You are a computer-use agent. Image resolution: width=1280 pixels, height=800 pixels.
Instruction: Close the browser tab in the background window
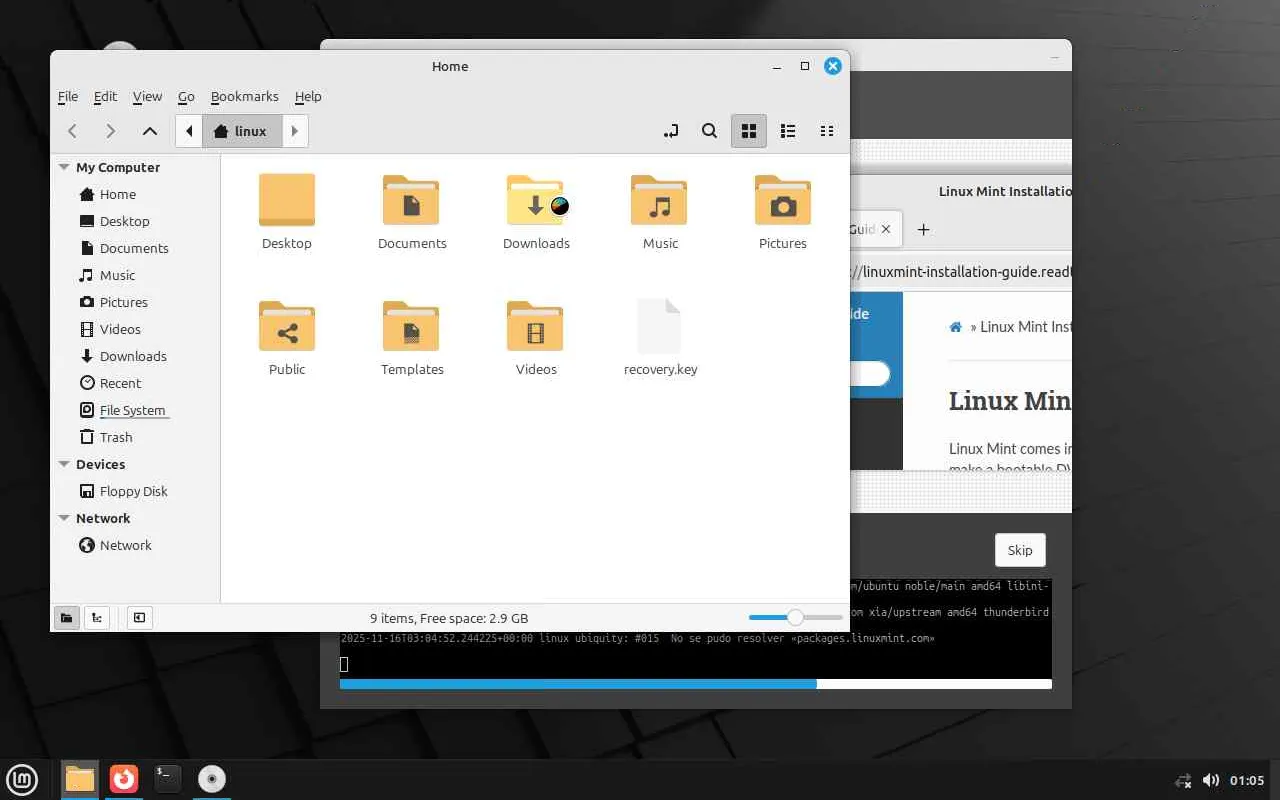tap(886, 229)
